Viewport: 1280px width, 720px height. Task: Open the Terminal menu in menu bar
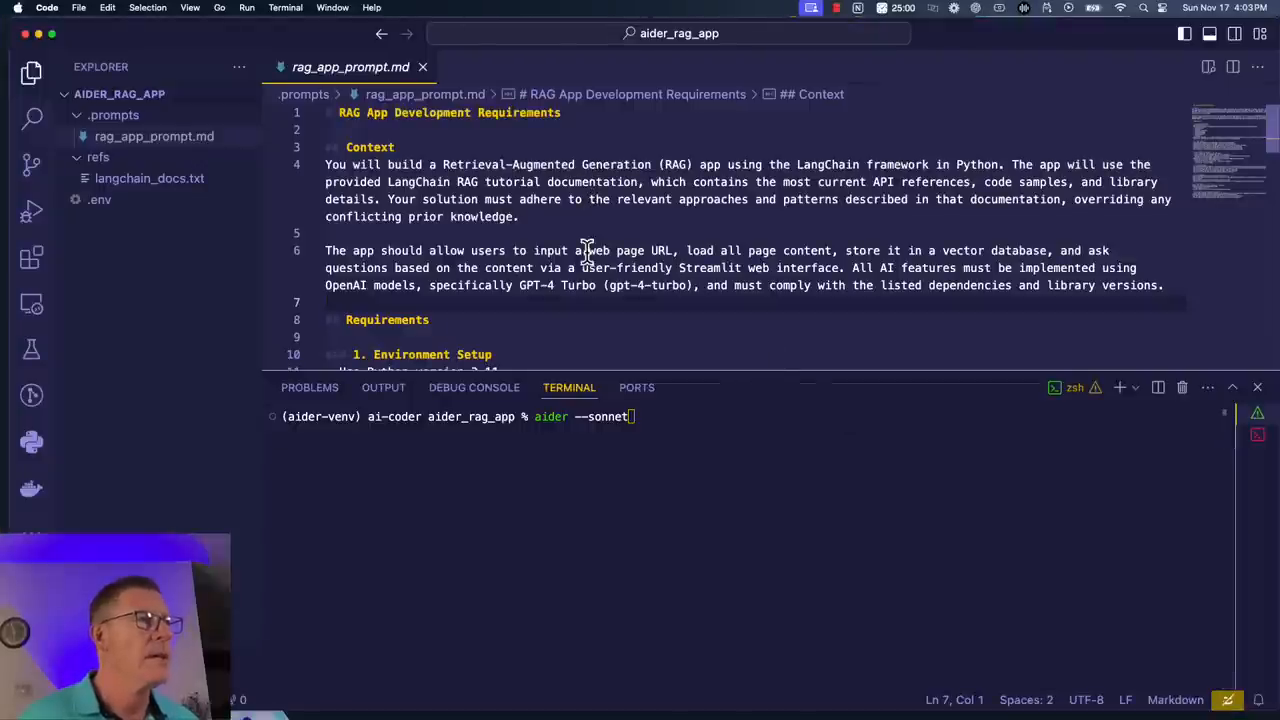pos(285,8)
